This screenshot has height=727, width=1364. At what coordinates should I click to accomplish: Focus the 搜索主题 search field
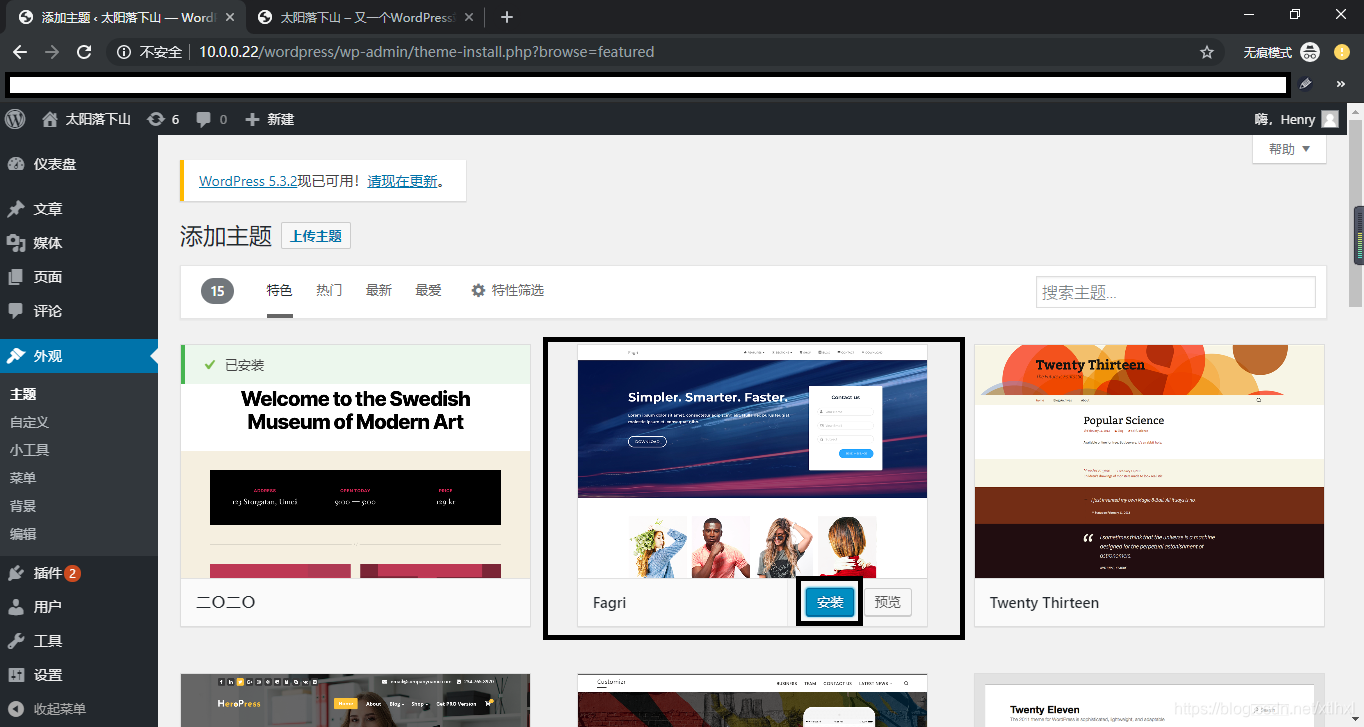(1176, 292)
